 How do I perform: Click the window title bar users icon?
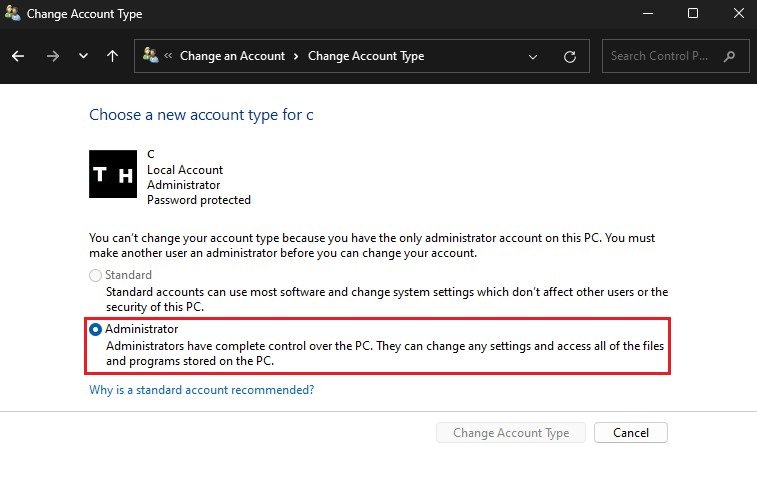point(13,14)
